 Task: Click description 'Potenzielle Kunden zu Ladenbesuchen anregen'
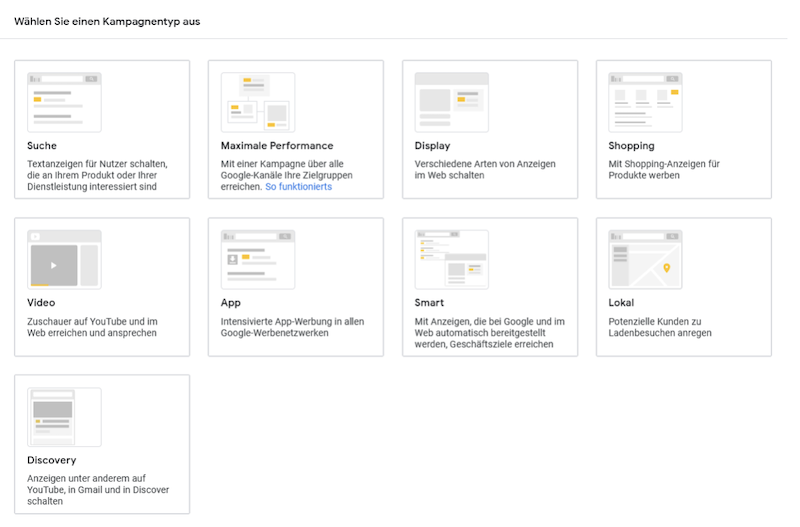[660, 327]
